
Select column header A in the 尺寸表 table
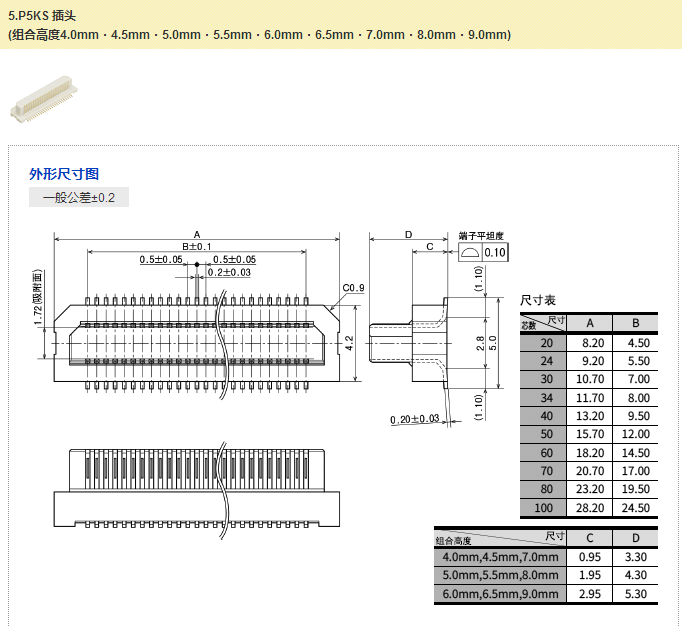click(x=590, y=322)
